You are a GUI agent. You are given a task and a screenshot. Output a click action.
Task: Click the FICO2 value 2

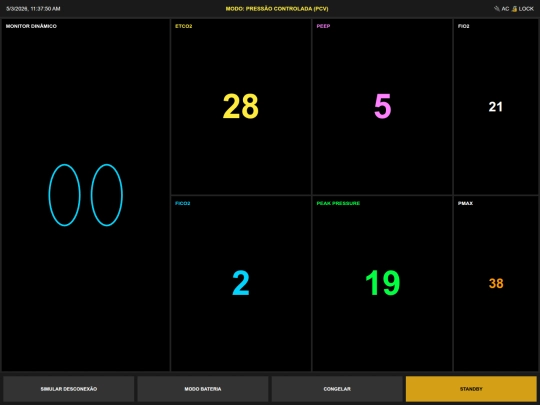pos(241,283)
